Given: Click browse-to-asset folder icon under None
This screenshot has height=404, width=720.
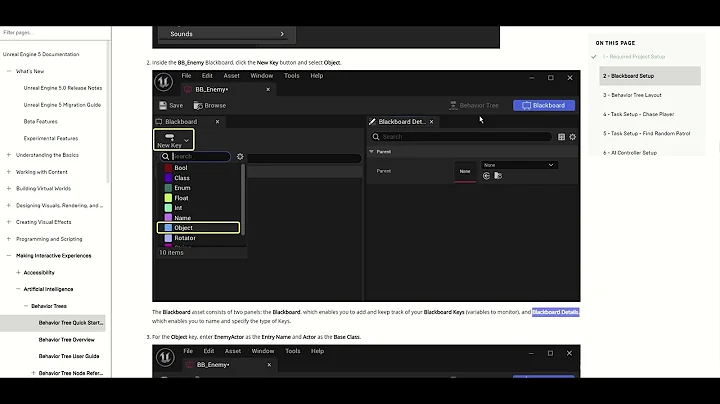Looking at the screenshot, I should point(498,176).
